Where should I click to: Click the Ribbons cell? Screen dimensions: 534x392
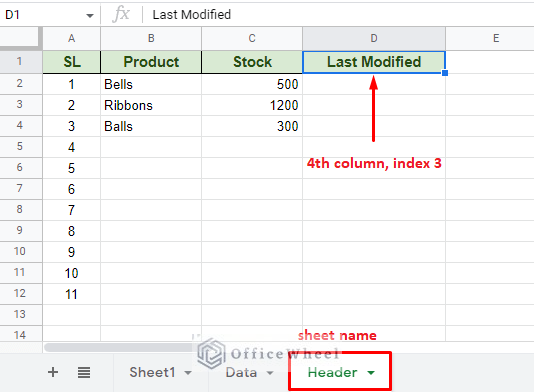(x=151, y=105)
